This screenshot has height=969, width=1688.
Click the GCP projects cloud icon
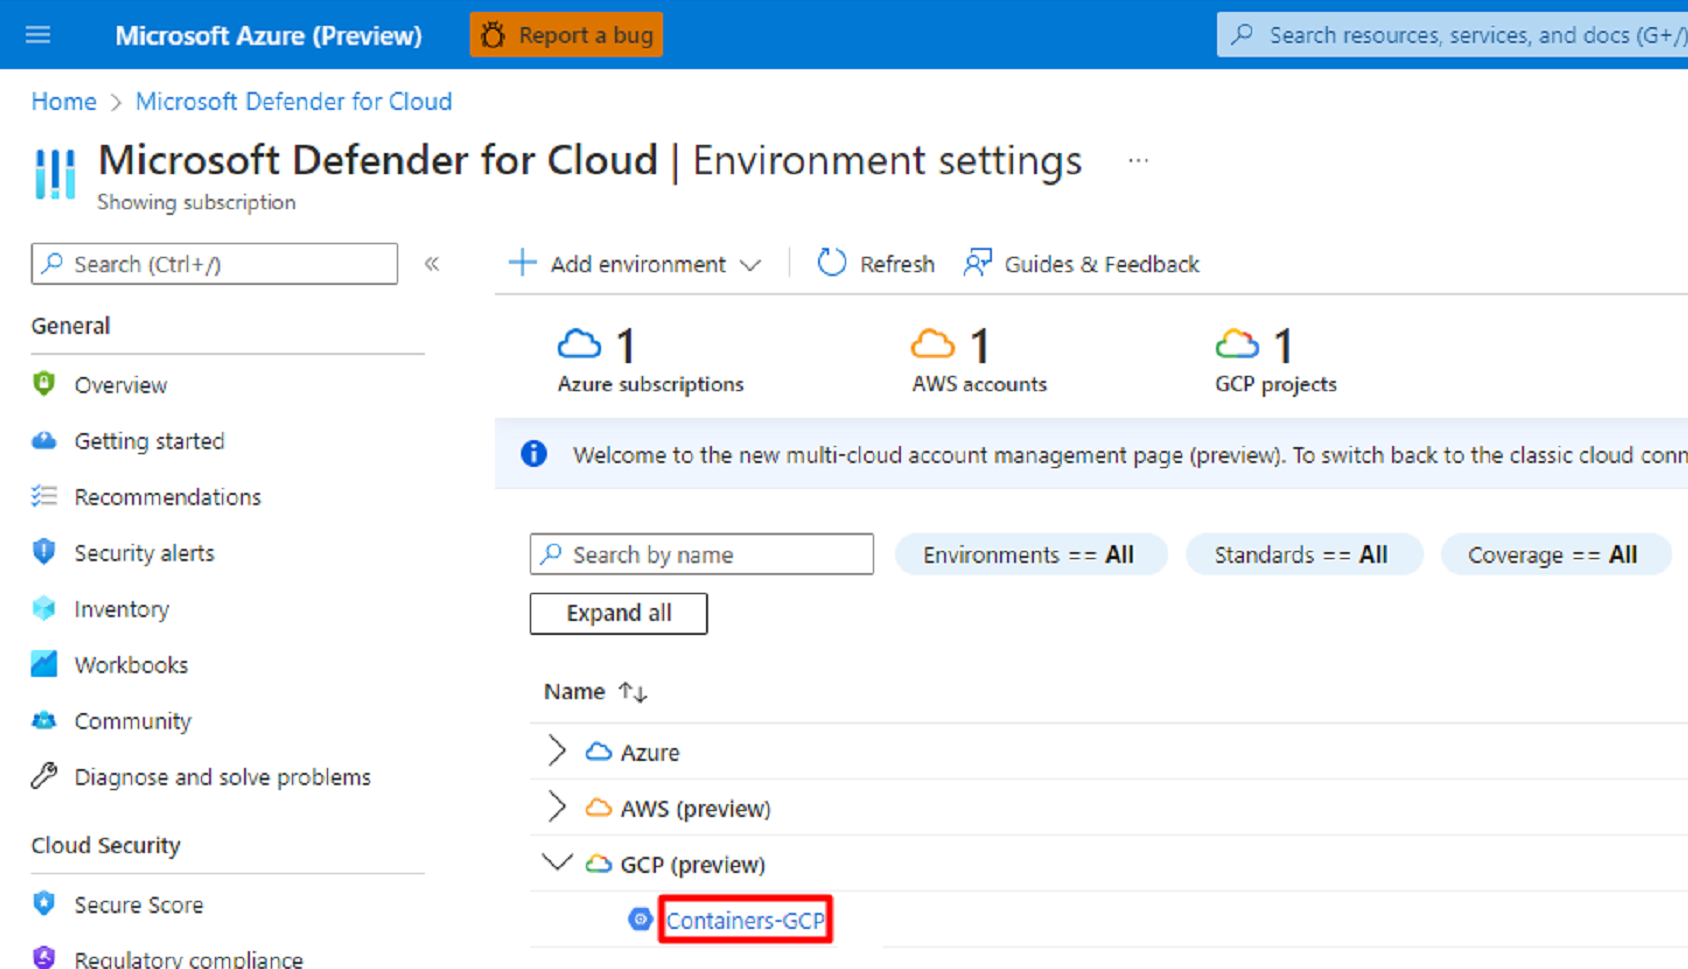click(1237, 345)
